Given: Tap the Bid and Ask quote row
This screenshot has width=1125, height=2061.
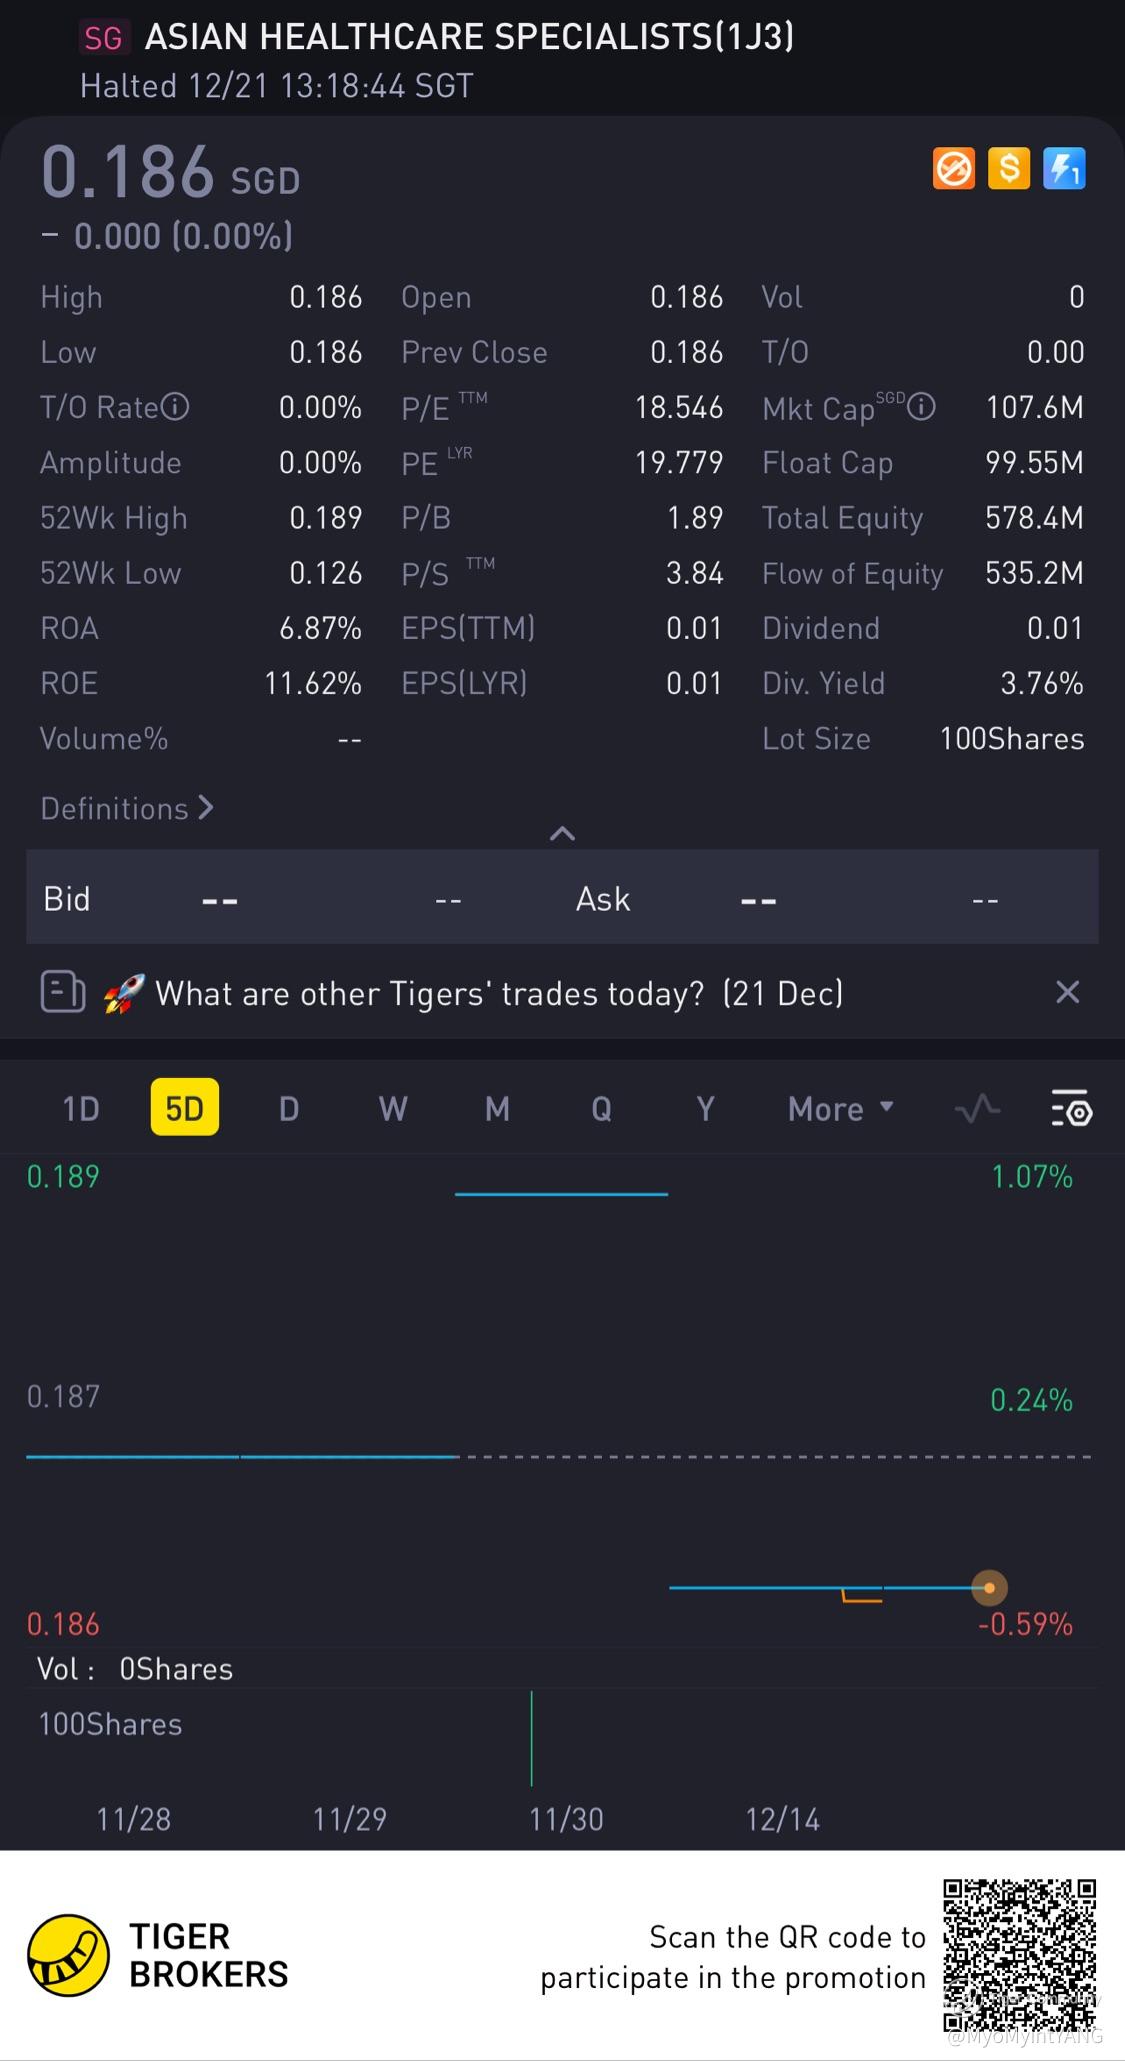Looking at the screenshot, I should click(x=562, y=898).
